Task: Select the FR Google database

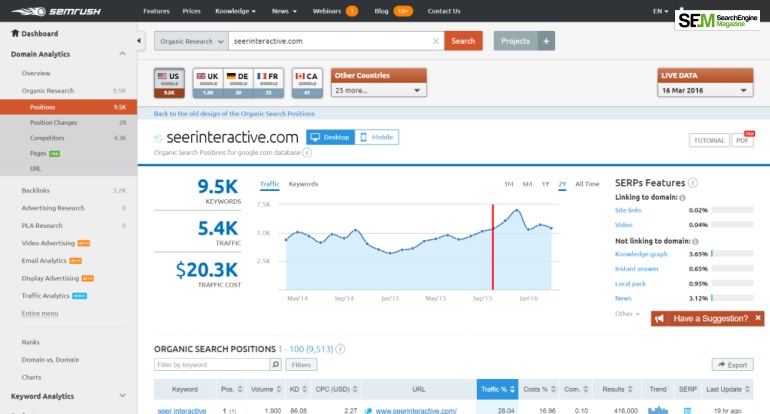Action: tap(269, 83)
